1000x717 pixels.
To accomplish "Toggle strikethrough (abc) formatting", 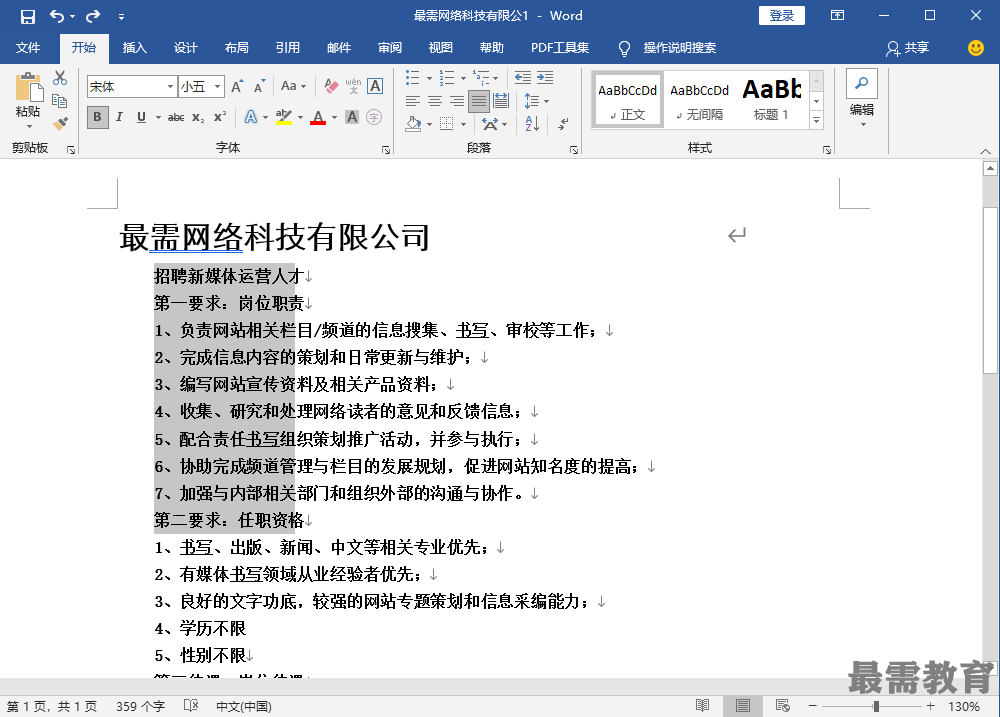I will point(175,117).
